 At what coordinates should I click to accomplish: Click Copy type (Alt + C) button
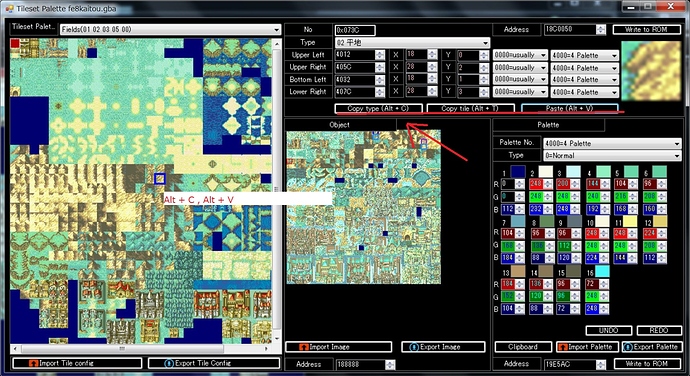(378, 108)
